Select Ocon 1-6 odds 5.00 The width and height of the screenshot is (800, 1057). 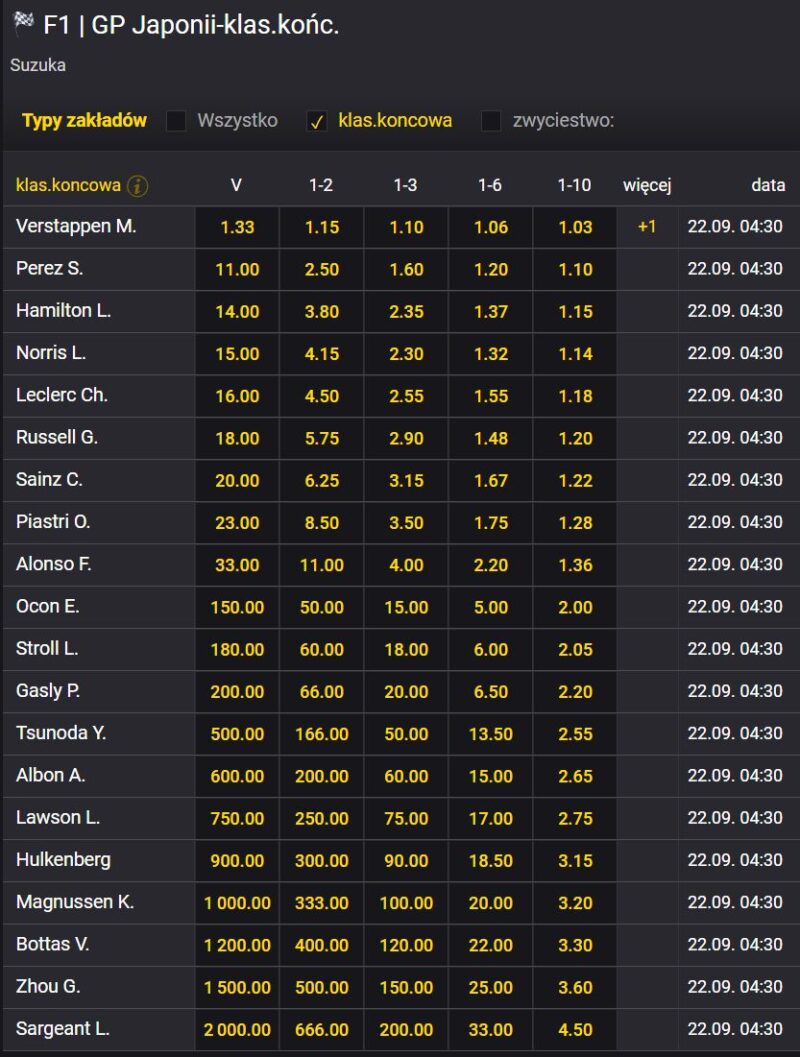[491, 607]
